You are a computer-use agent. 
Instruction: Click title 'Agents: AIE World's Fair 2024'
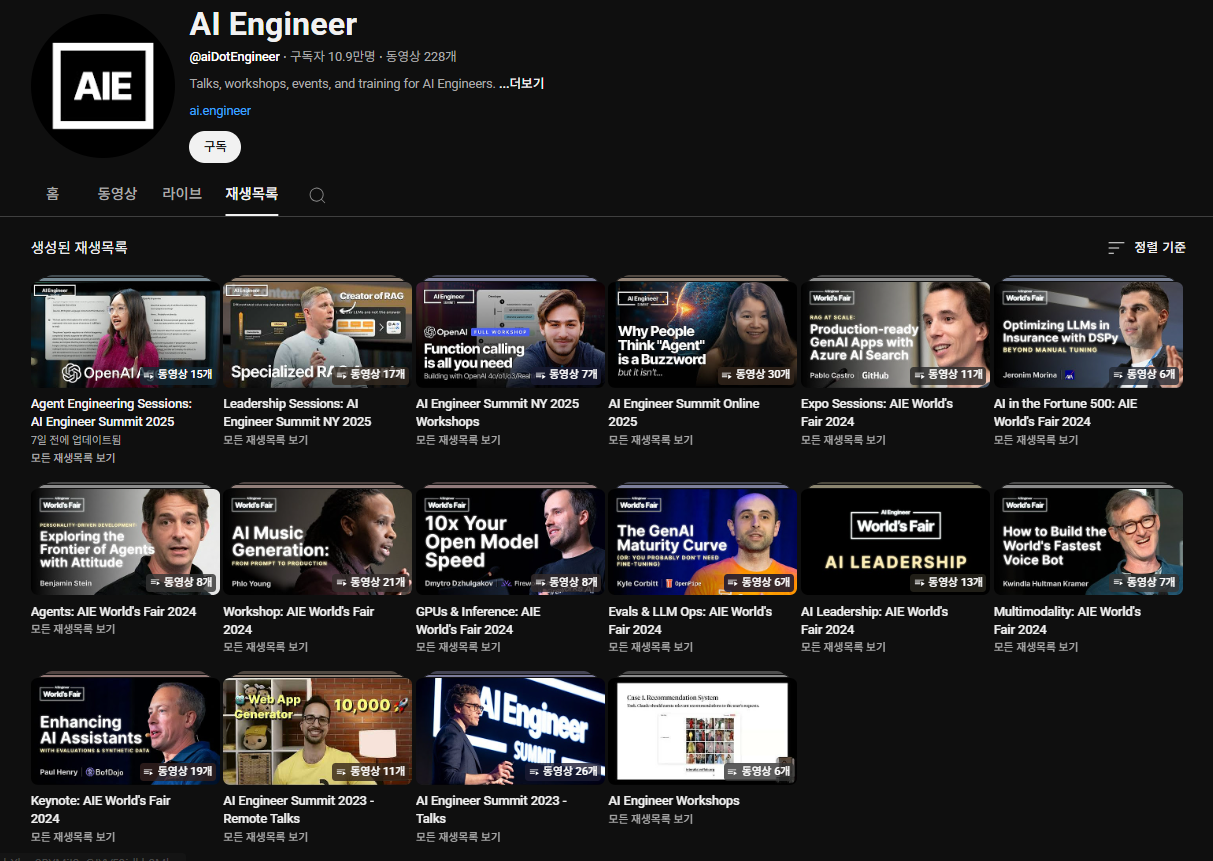(x=114, y=612)
